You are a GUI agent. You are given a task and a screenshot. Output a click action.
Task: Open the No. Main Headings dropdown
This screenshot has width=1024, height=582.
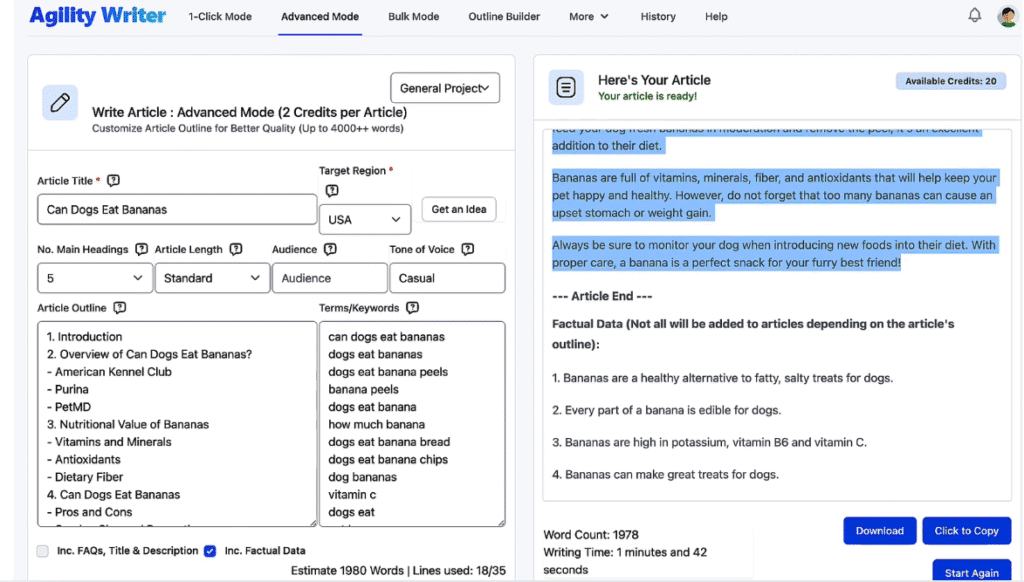95,278
